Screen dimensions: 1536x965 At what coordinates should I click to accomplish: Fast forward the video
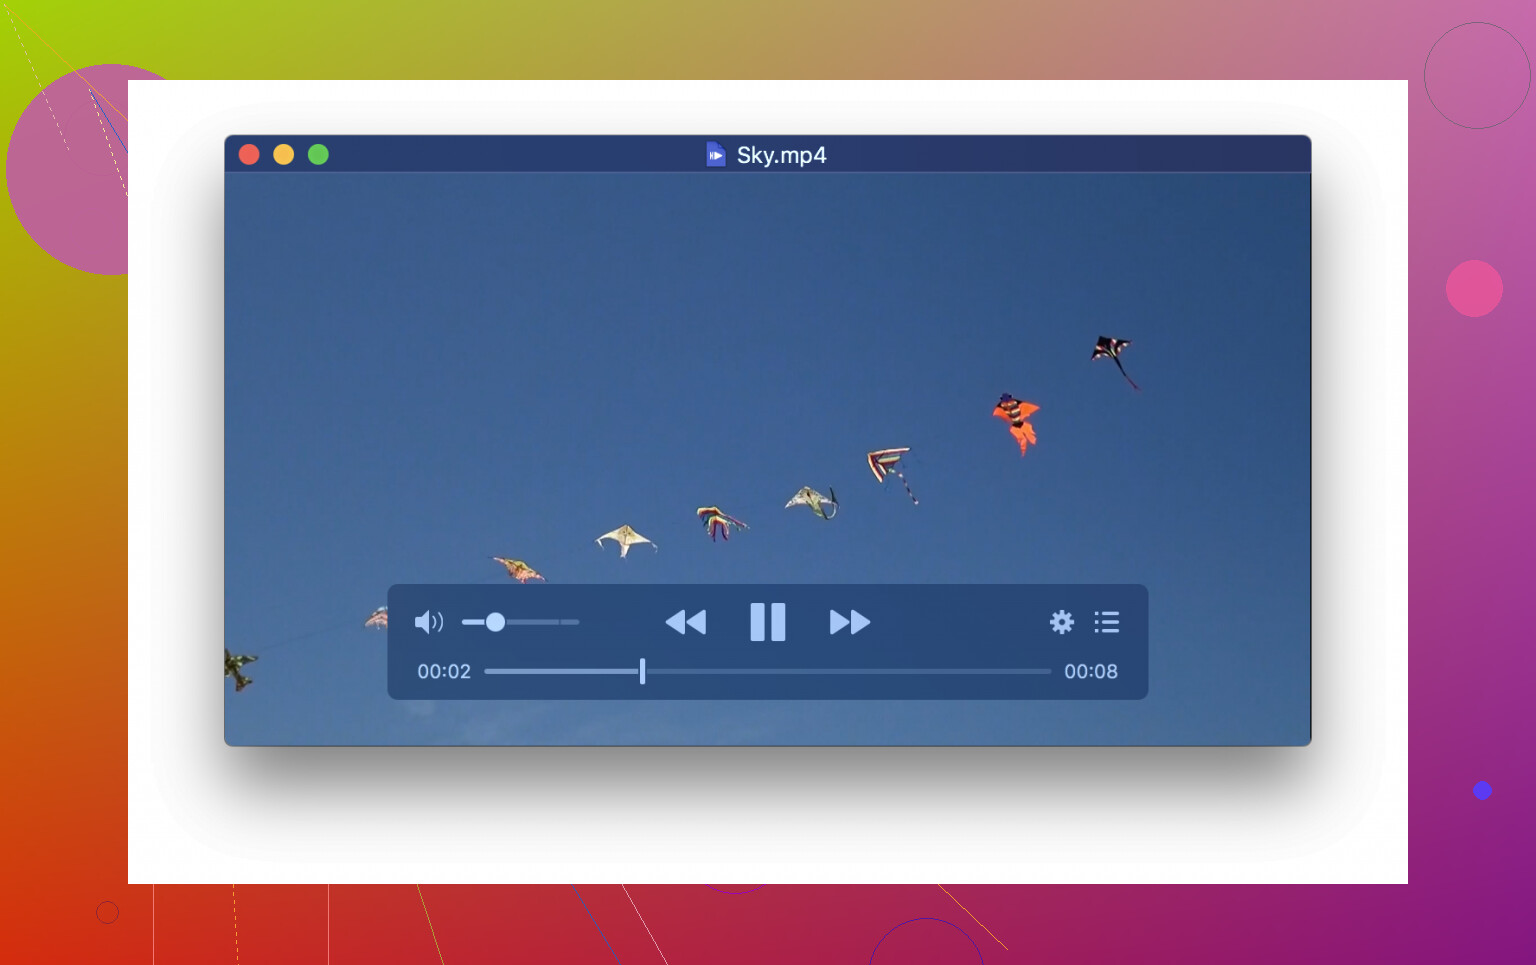coord(850,622)
